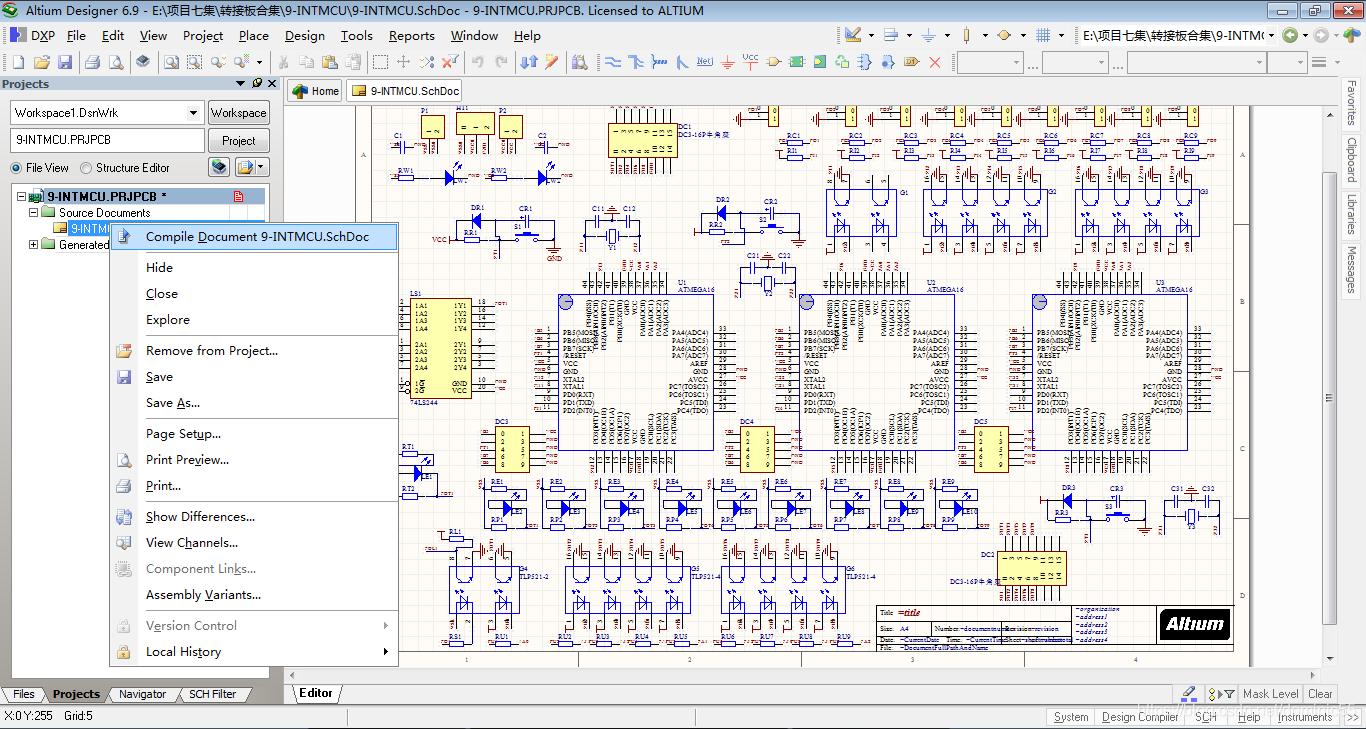1366x729 pixels.
Task: Click the clear filter icon with red X
Action: tap(450, 62)
